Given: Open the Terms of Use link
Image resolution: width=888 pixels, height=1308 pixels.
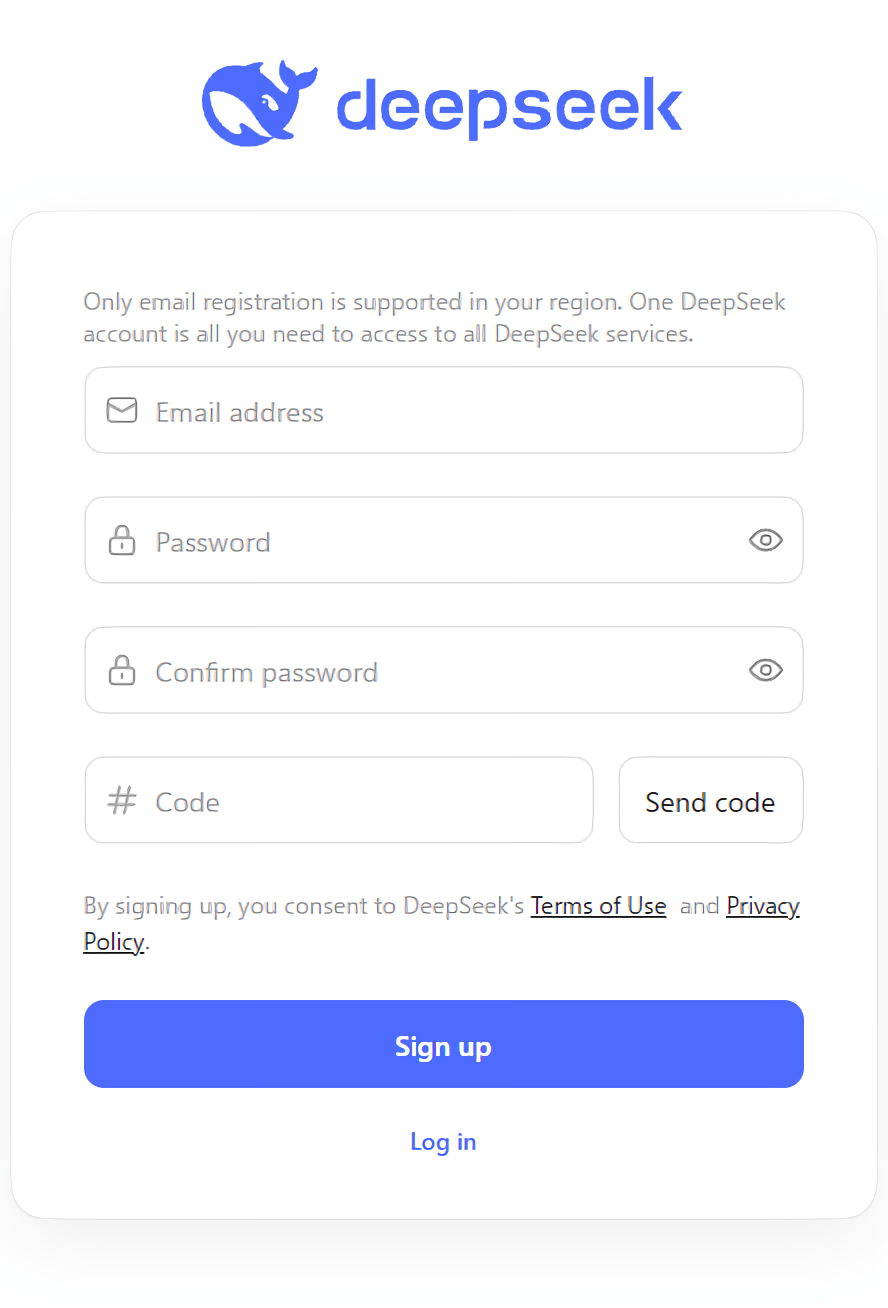Looking at the screenshot, I should click(x=598, y=906).
